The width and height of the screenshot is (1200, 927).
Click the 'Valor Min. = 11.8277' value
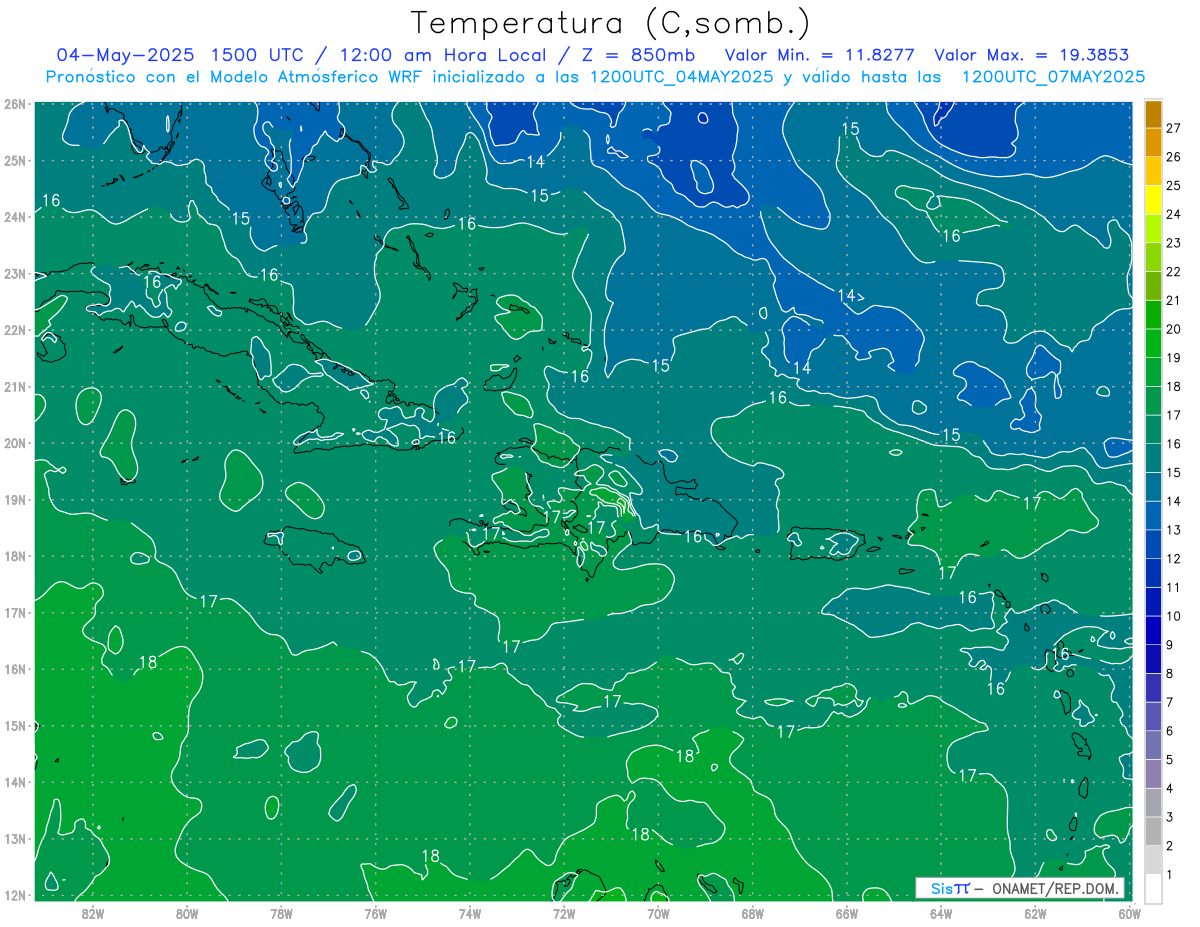[822, 54]
